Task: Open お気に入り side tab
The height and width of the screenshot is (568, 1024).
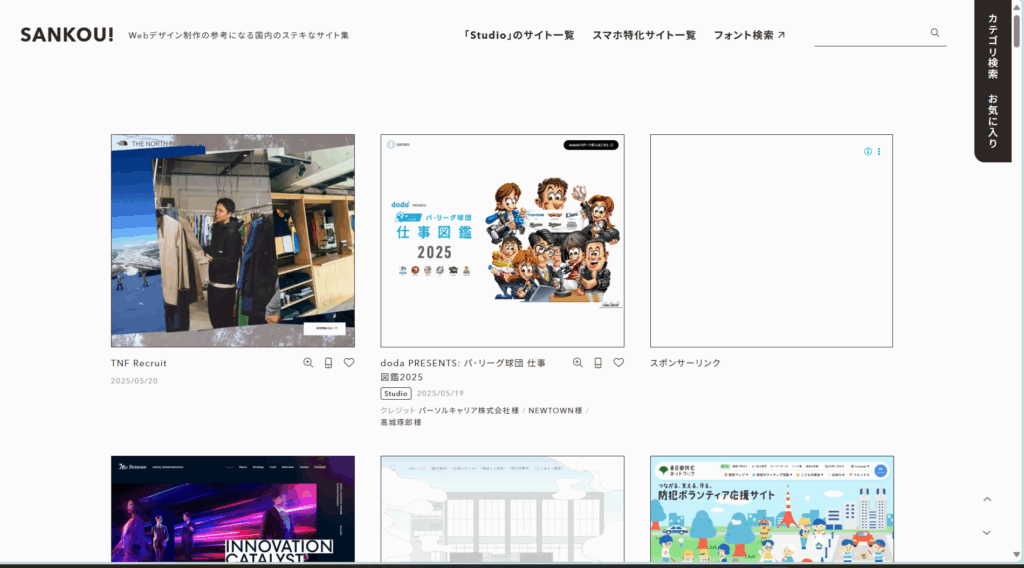Action: [993, 121]
